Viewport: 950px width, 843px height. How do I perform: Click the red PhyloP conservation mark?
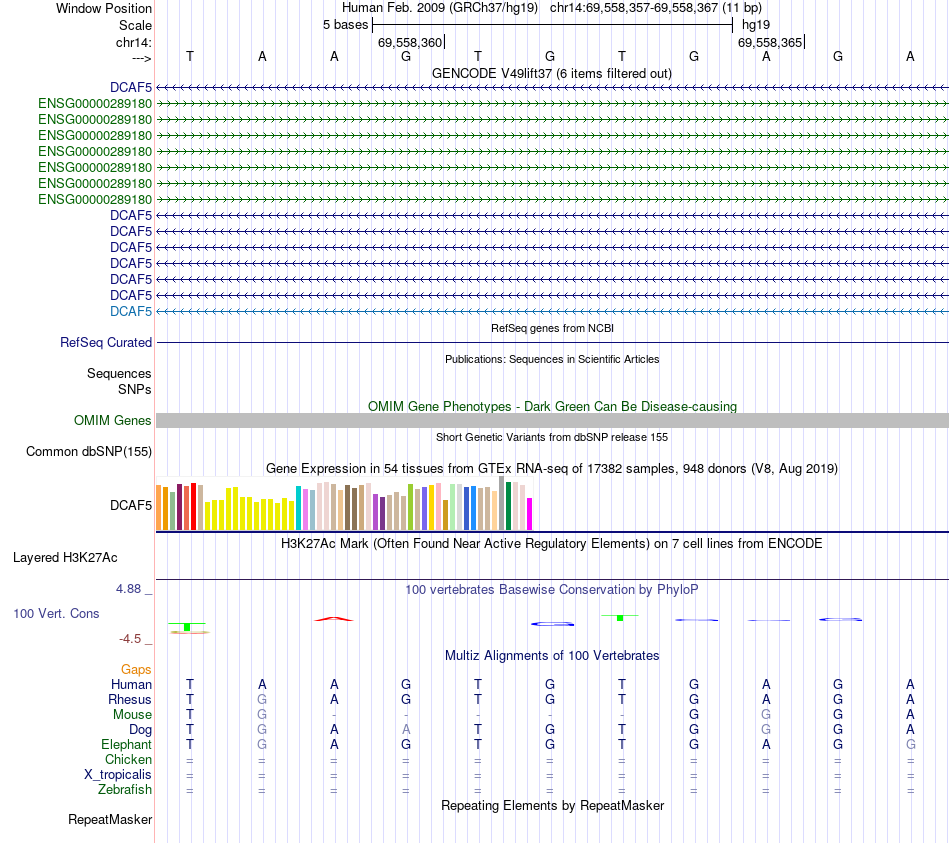pos(333,619)
